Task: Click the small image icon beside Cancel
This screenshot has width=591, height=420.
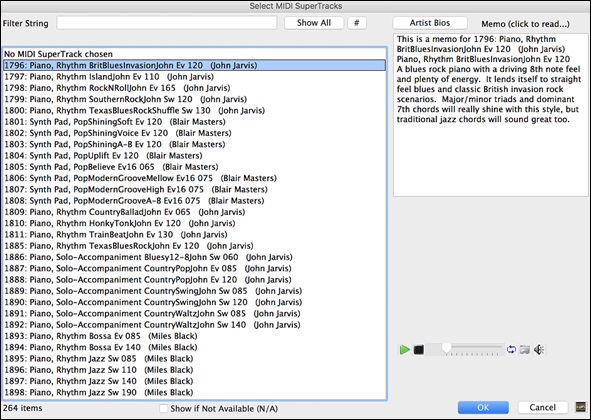Action: pyautogui.click(x=581, y=407)
